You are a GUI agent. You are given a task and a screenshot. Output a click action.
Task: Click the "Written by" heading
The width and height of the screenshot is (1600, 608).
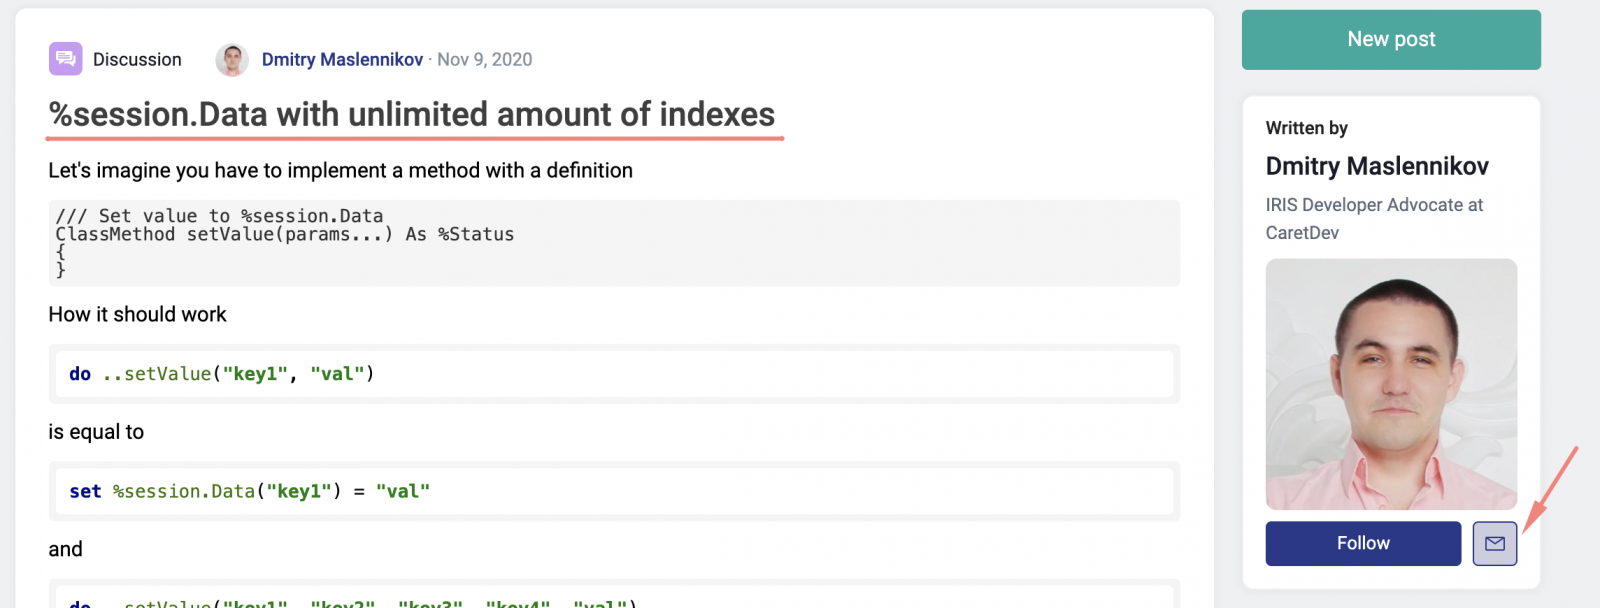click(x=1306, y=128)
